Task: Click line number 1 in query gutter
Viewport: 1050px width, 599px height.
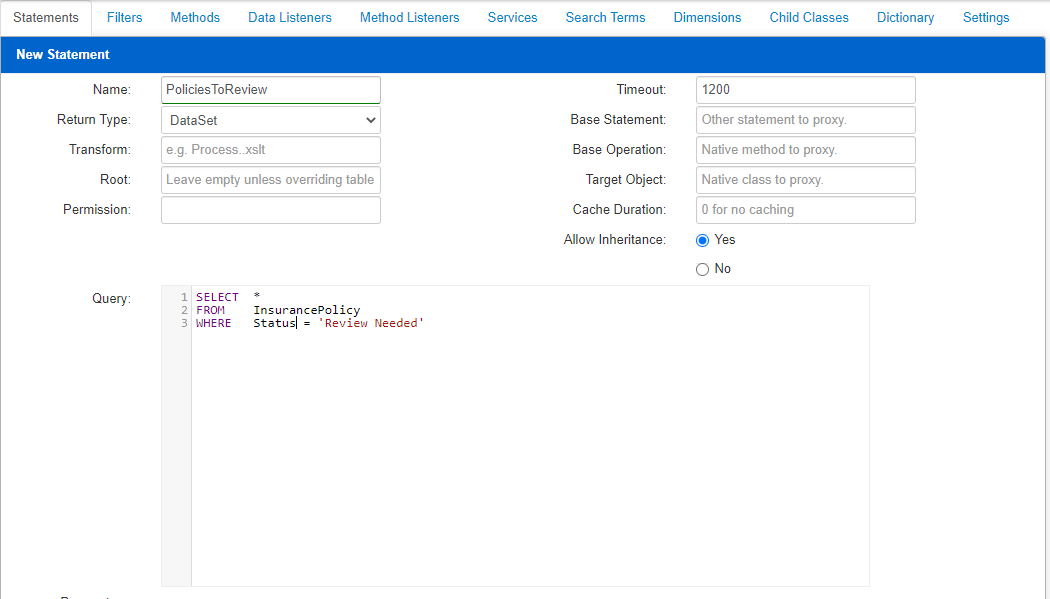Action: pyautogui.click(x=184, y=297)
